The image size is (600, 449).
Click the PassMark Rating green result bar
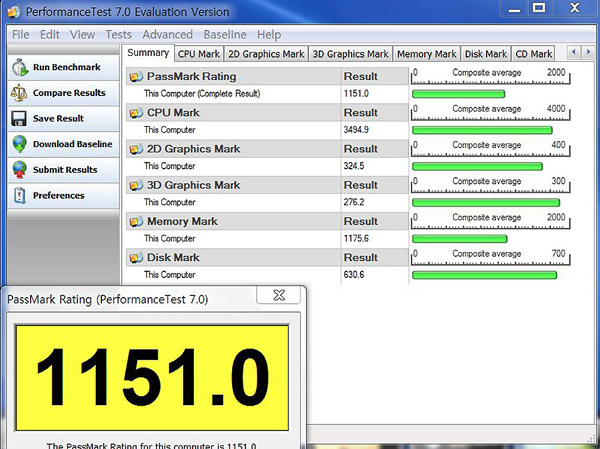(x=458, y=94)
